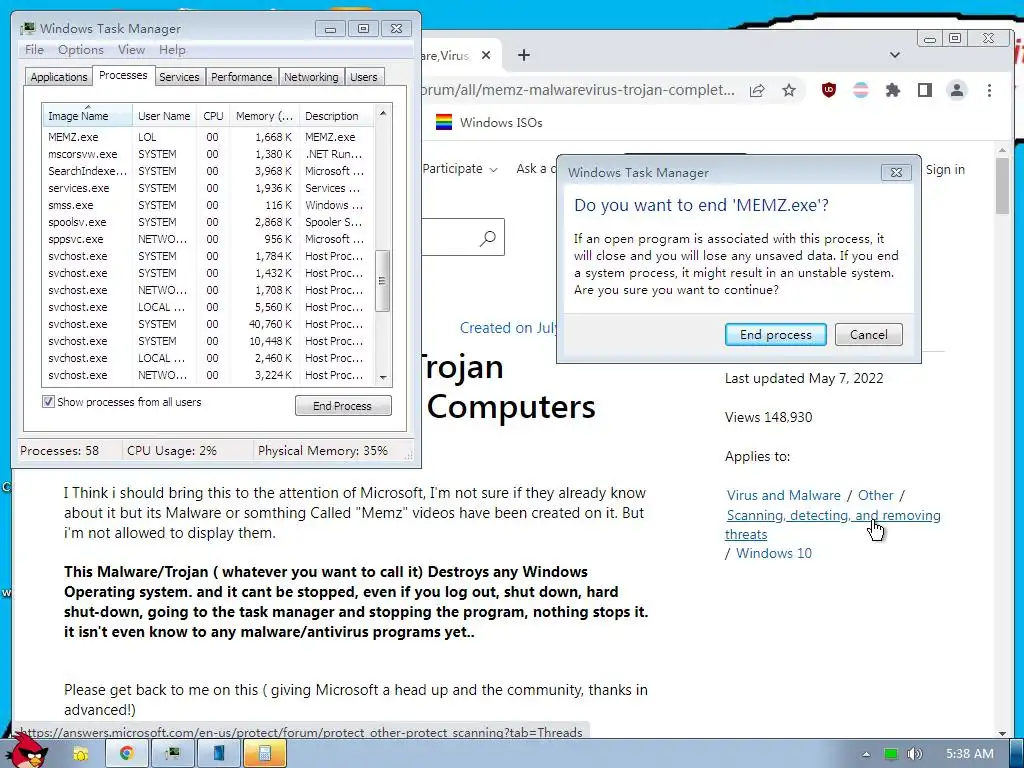Sort by User Name column header
Viewport: 1024px width, 768px height.
click(164, 116)
